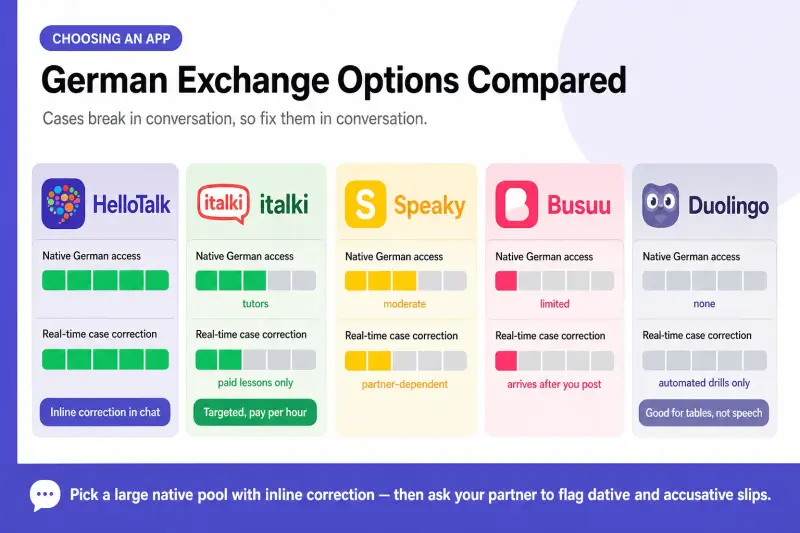Click the Targeted, pay per hour button
The height and width of the screenshot is (533, 800).
(255, 412)
